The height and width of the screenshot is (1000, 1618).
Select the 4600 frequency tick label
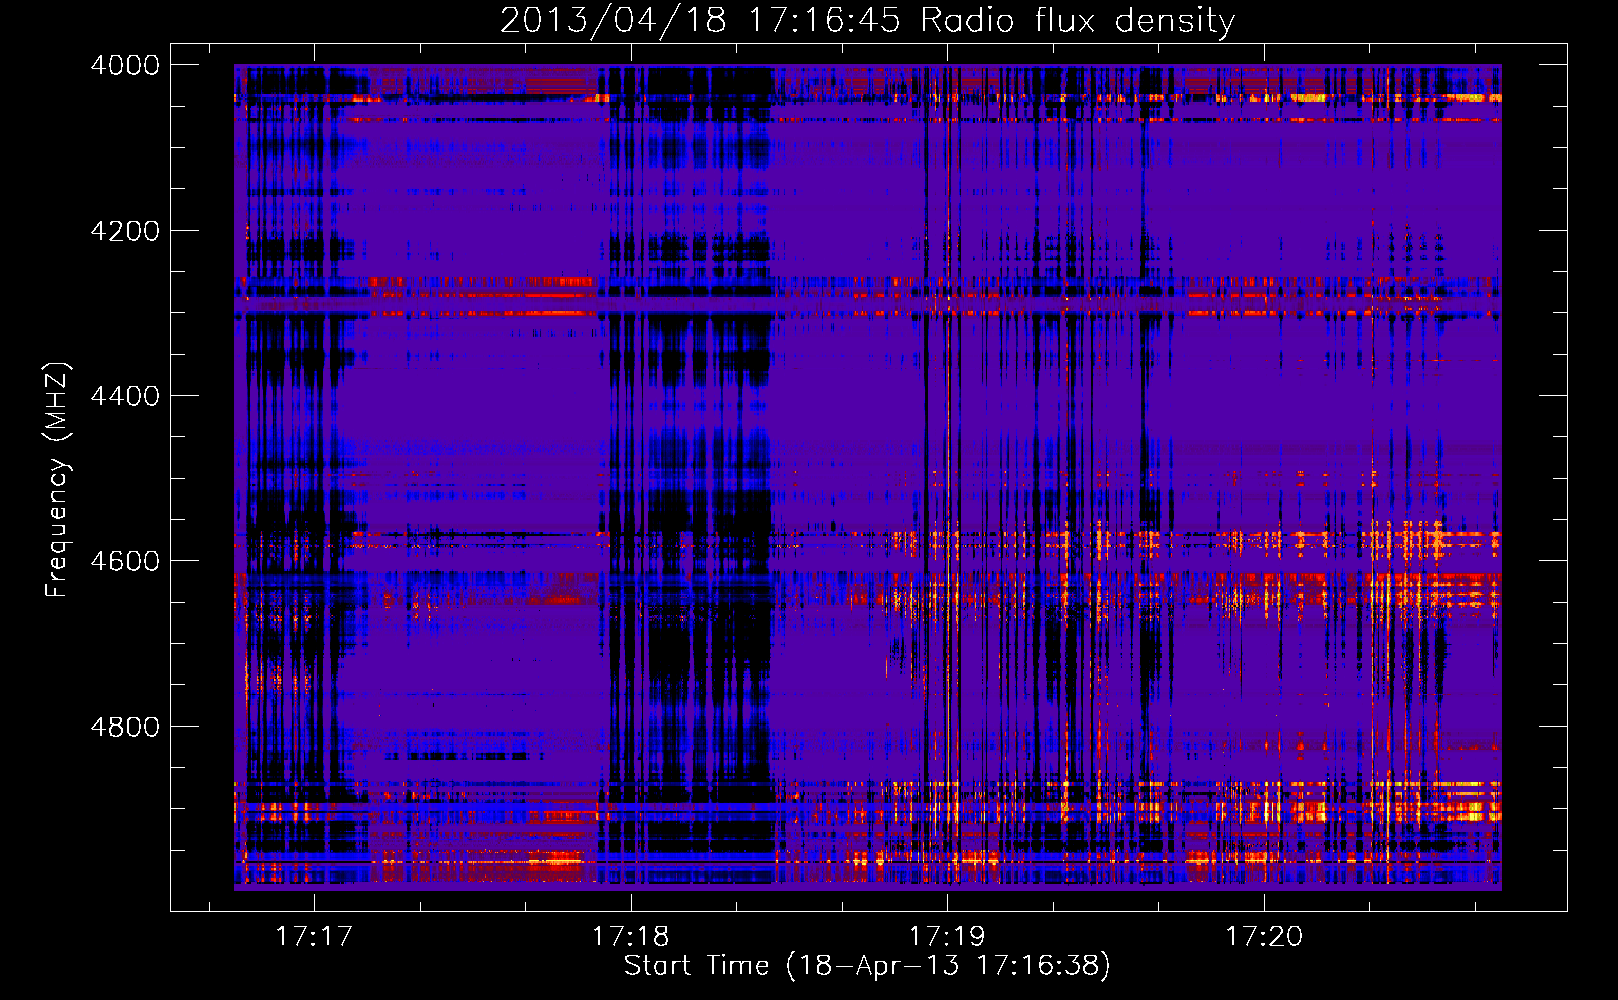[x=125, y=561]
